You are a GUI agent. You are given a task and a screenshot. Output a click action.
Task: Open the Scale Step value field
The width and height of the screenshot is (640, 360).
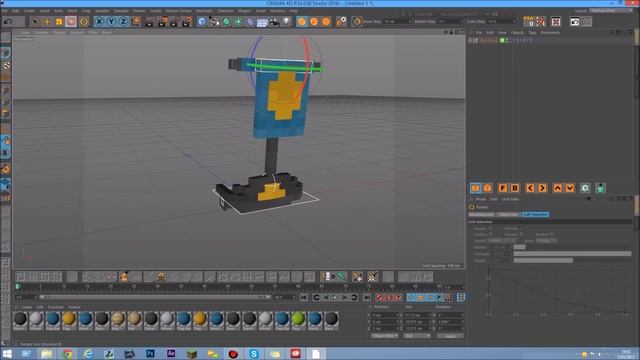(501, 22)
